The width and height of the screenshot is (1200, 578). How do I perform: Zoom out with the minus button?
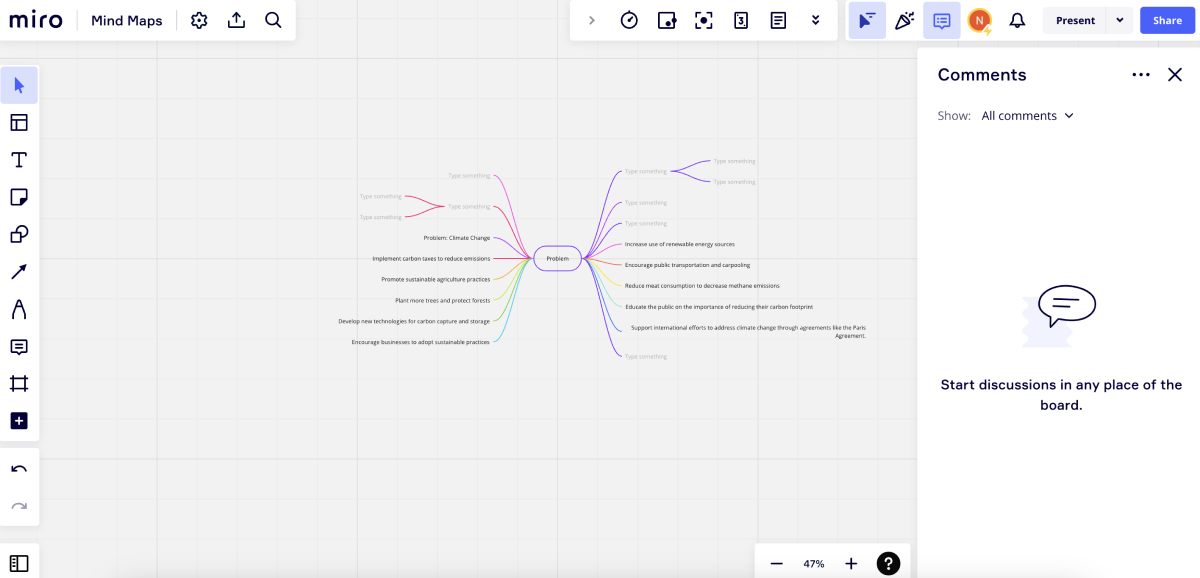pos(776,563)
